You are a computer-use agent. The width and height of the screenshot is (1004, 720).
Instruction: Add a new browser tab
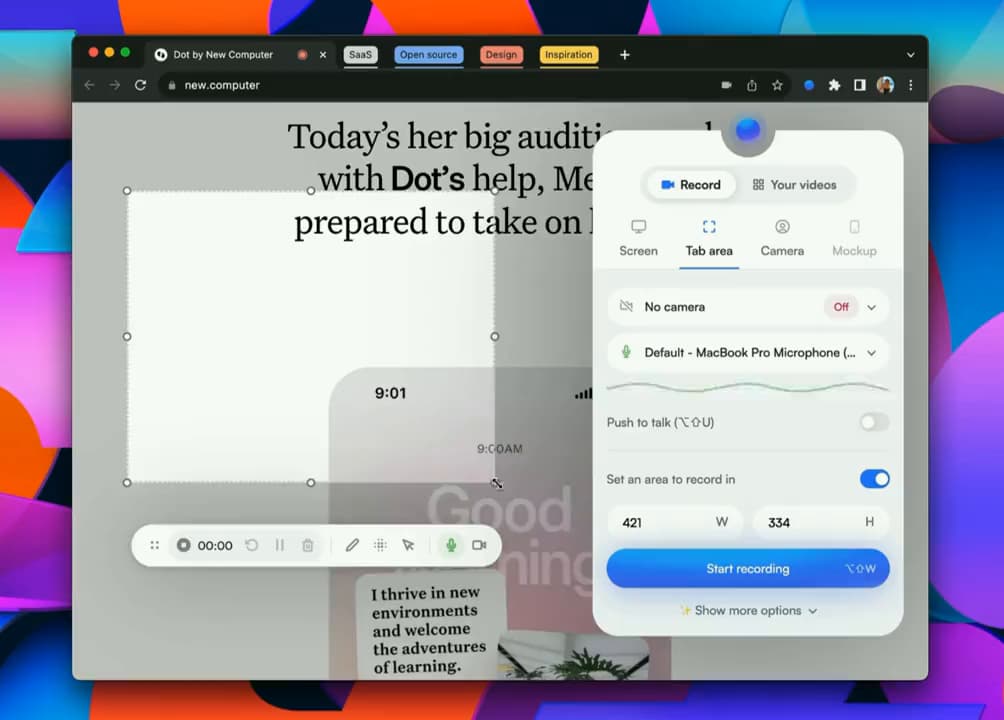coord(624,55)
